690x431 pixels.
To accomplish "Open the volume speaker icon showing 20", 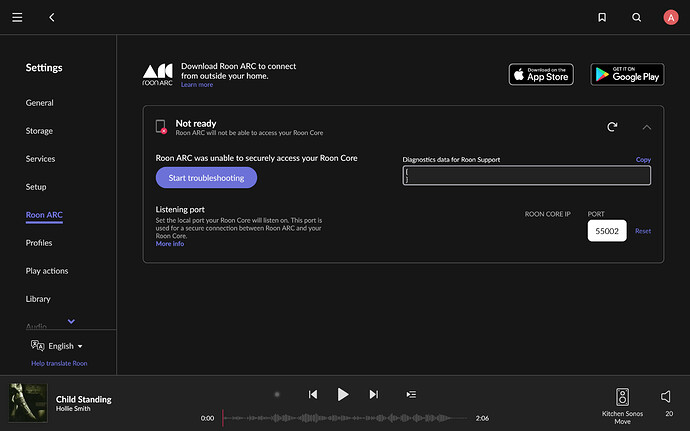I will tap(666, 397).
